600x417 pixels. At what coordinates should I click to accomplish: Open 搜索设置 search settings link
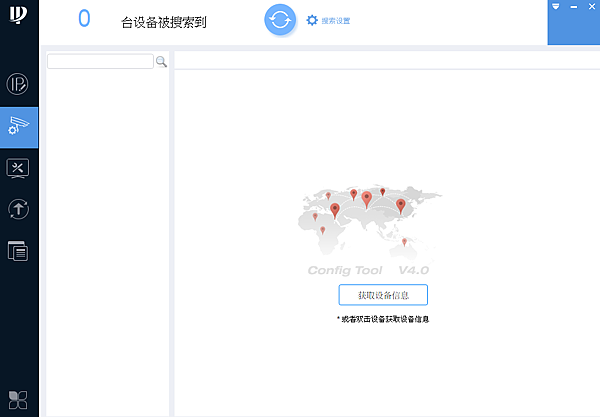click(336, 21)
